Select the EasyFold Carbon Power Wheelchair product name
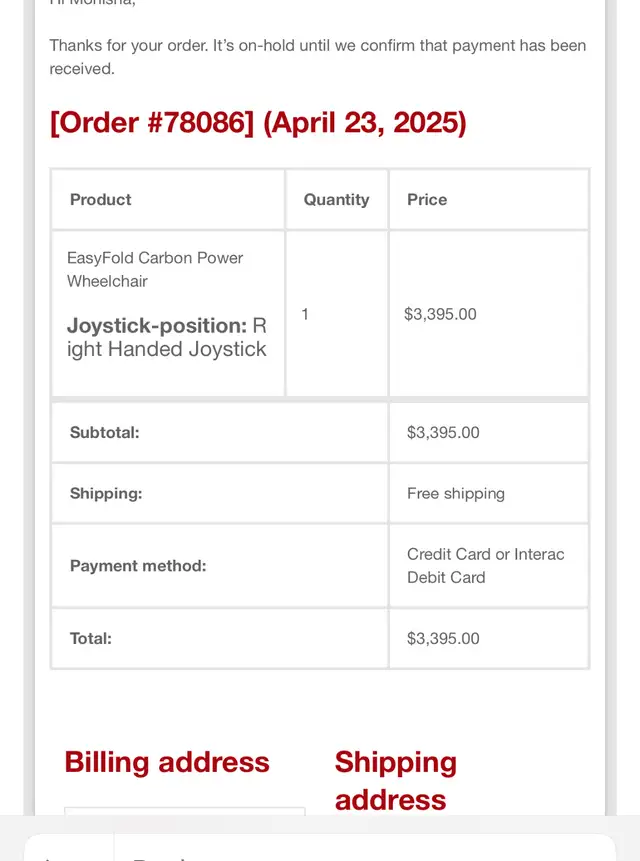Viewport: 640px width, 861px height. (x=155, y=269)
